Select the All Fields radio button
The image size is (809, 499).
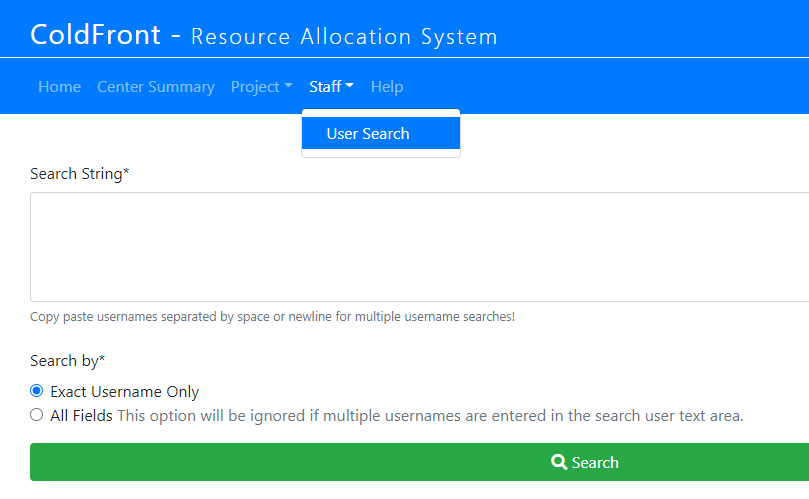coord(37,414)
